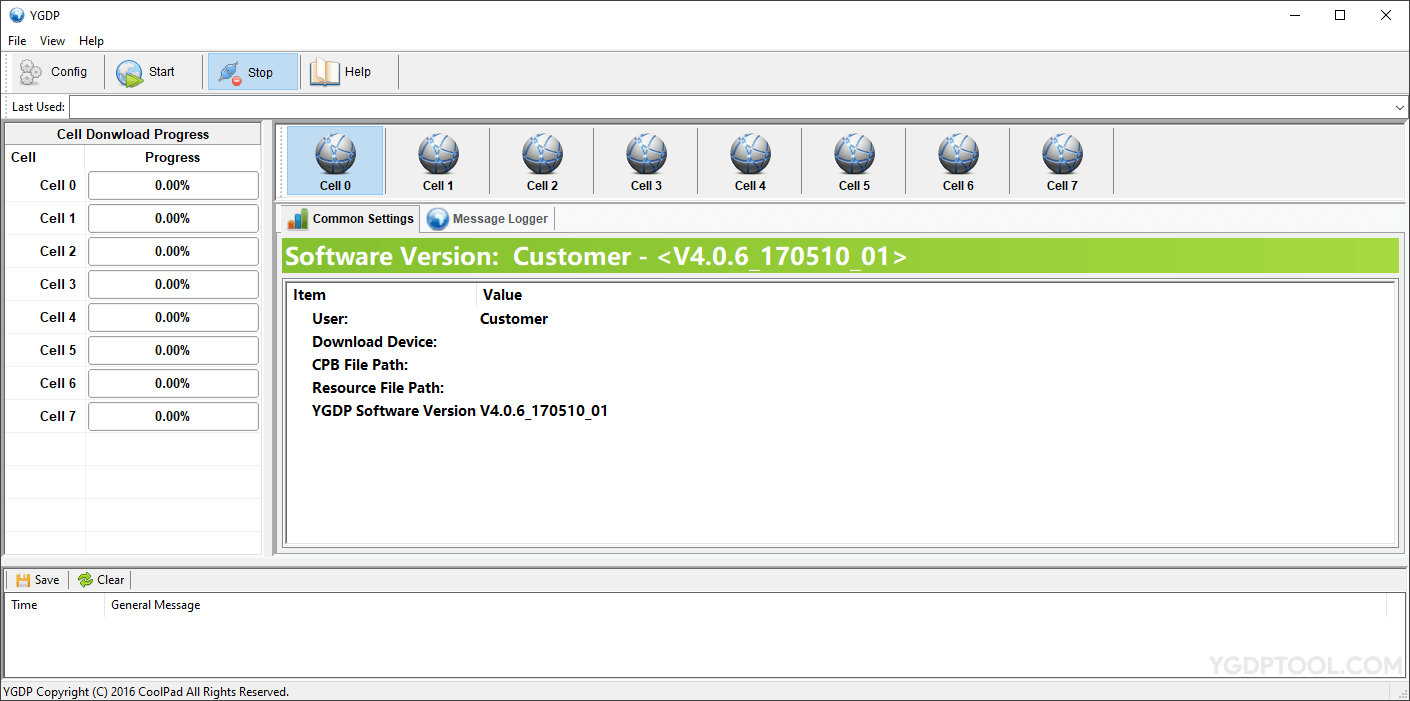Click the Cell 2 progress bar

[x=173, y=251]
